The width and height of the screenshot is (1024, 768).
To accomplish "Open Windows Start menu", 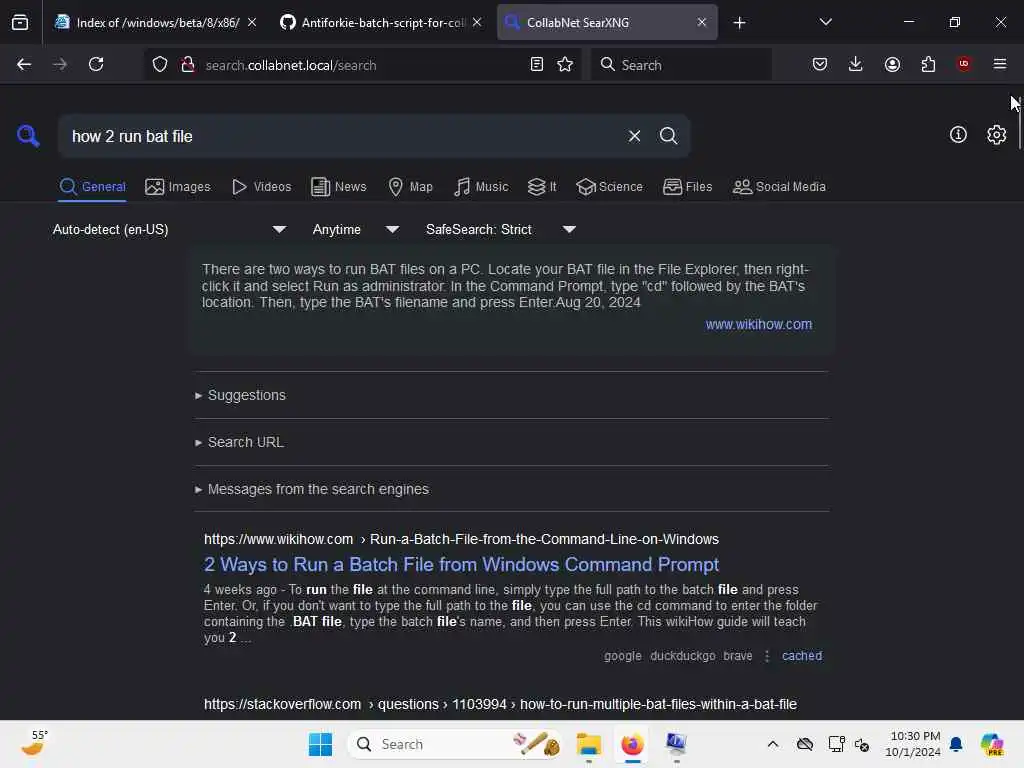I will click(x=320, y=744).
